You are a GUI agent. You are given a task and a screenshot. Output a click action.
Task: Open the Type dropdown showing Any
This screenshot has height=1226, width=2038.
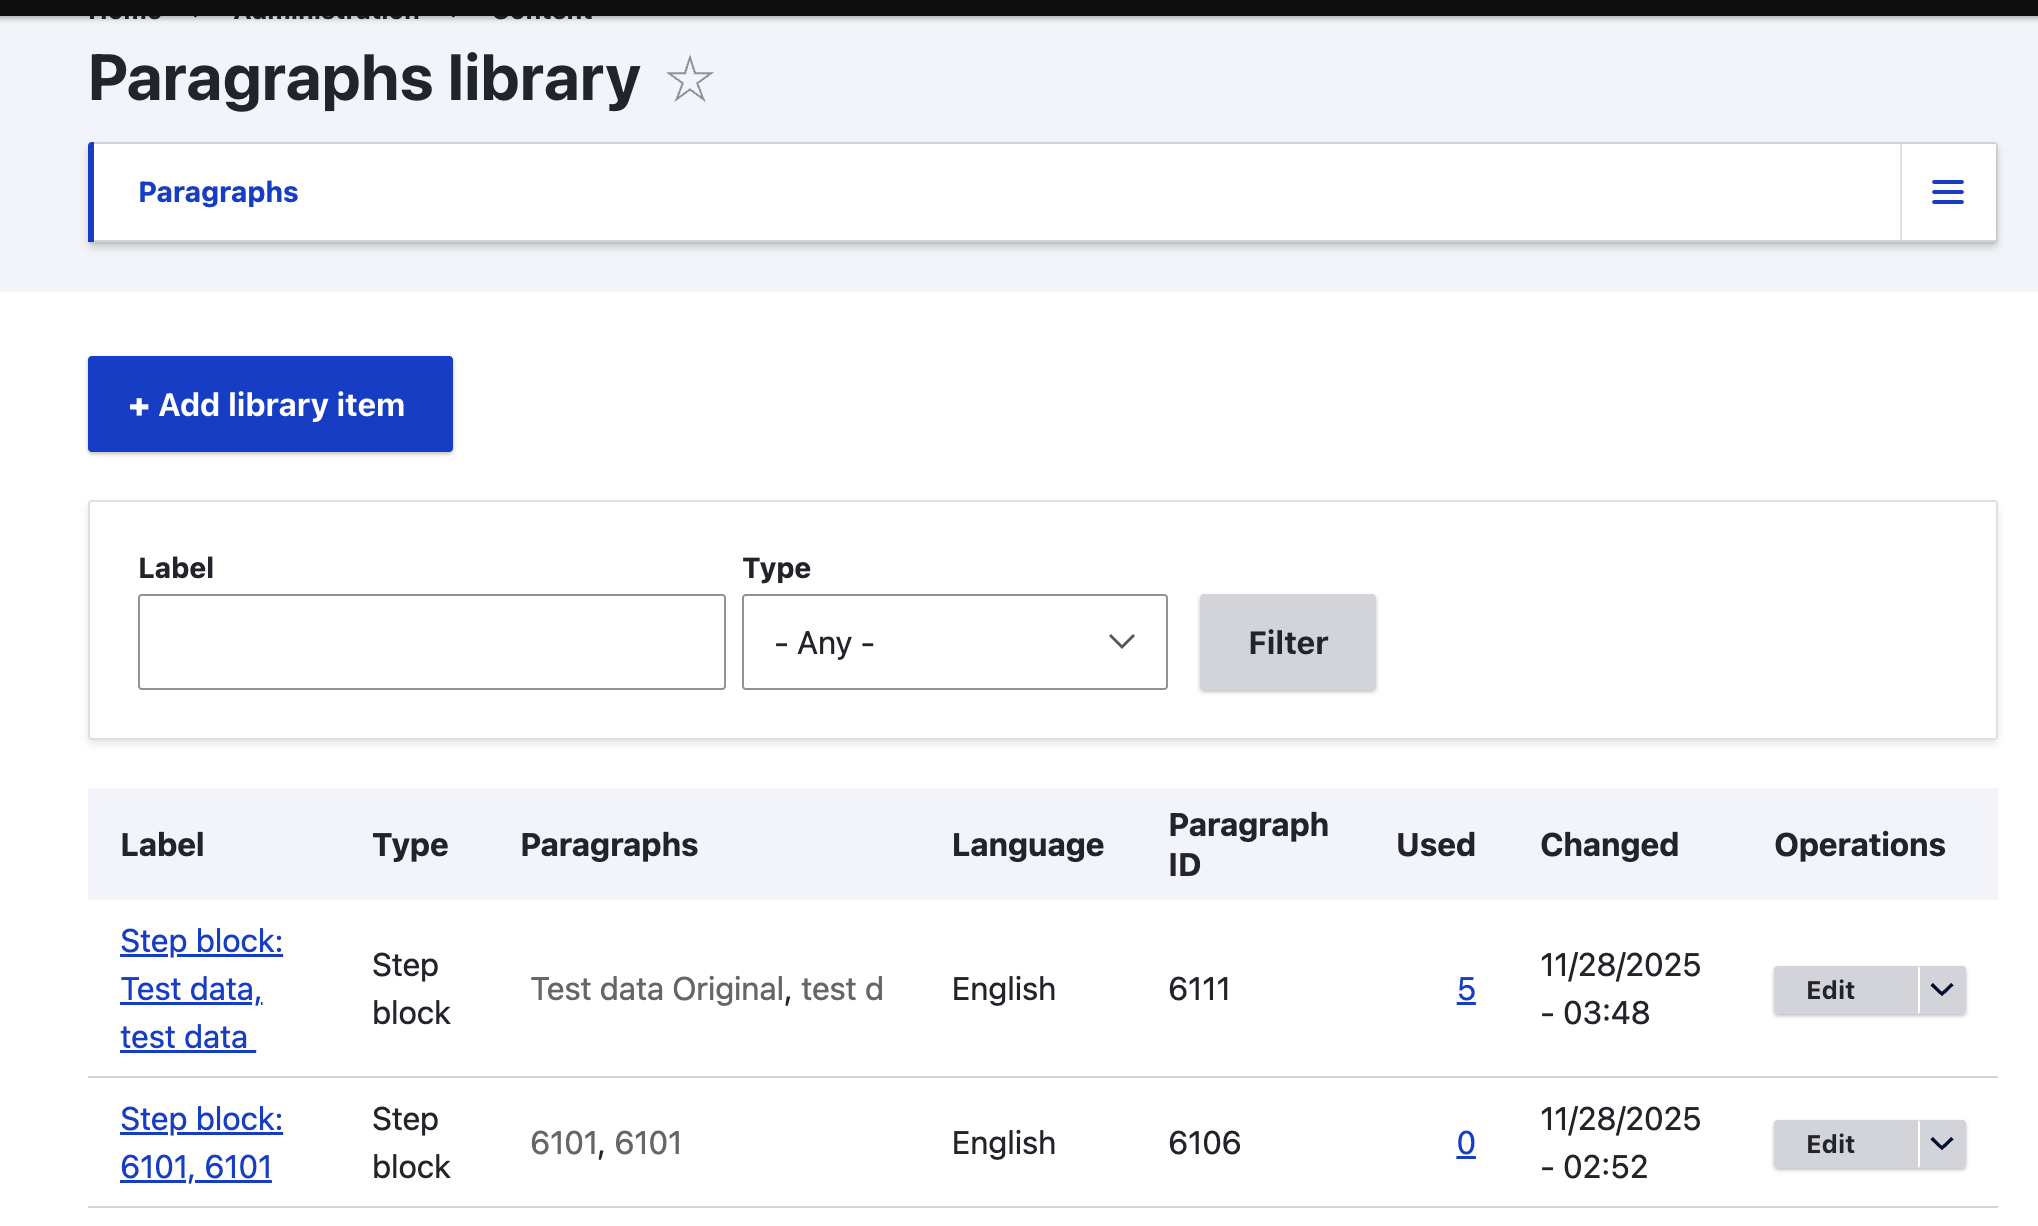point(954,642)
